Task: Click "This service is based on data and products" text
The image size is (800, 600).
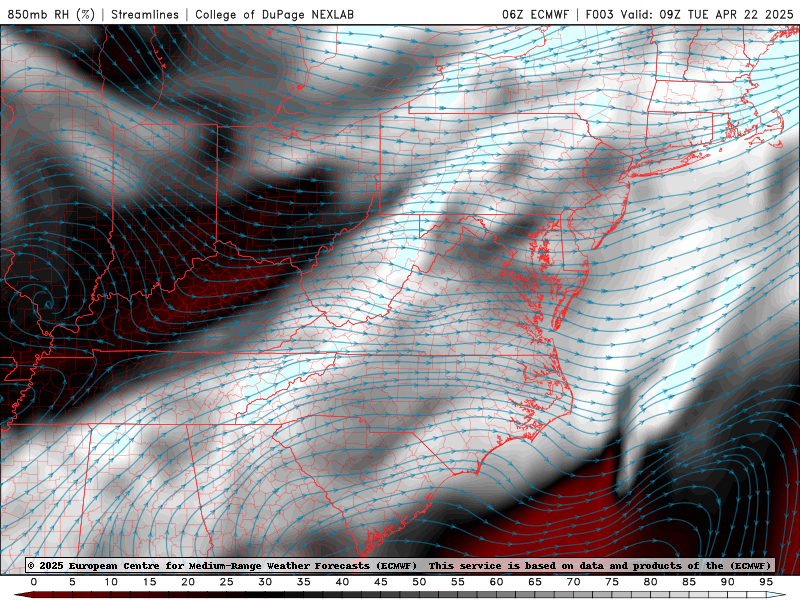Action: click(x=556, y=566)
